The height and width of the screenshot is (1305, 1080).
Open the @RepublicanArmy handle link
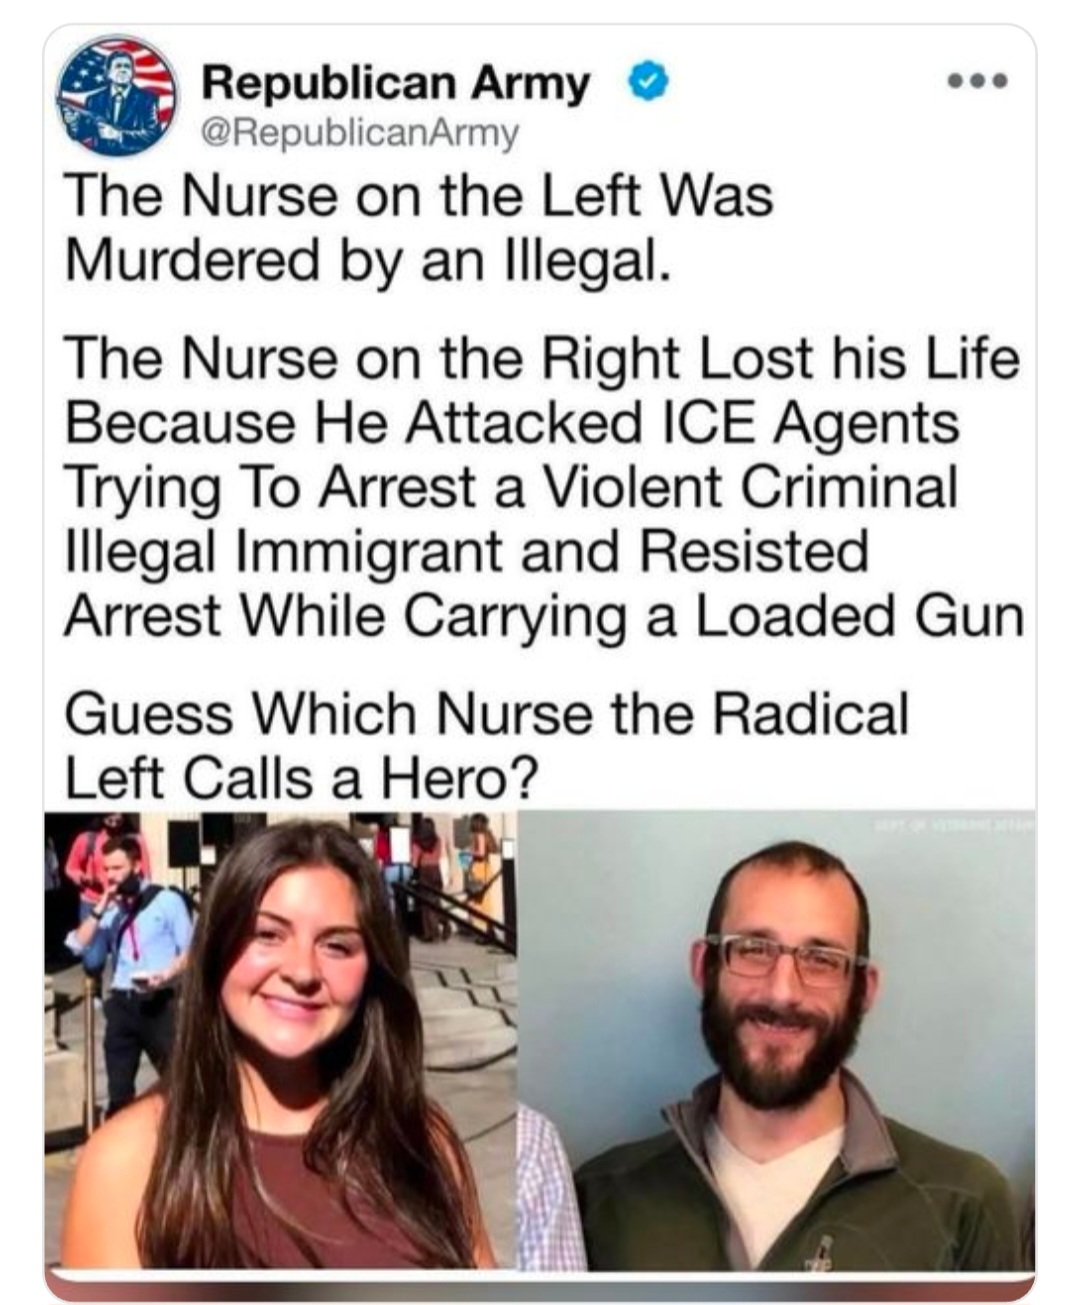(361, 132)
